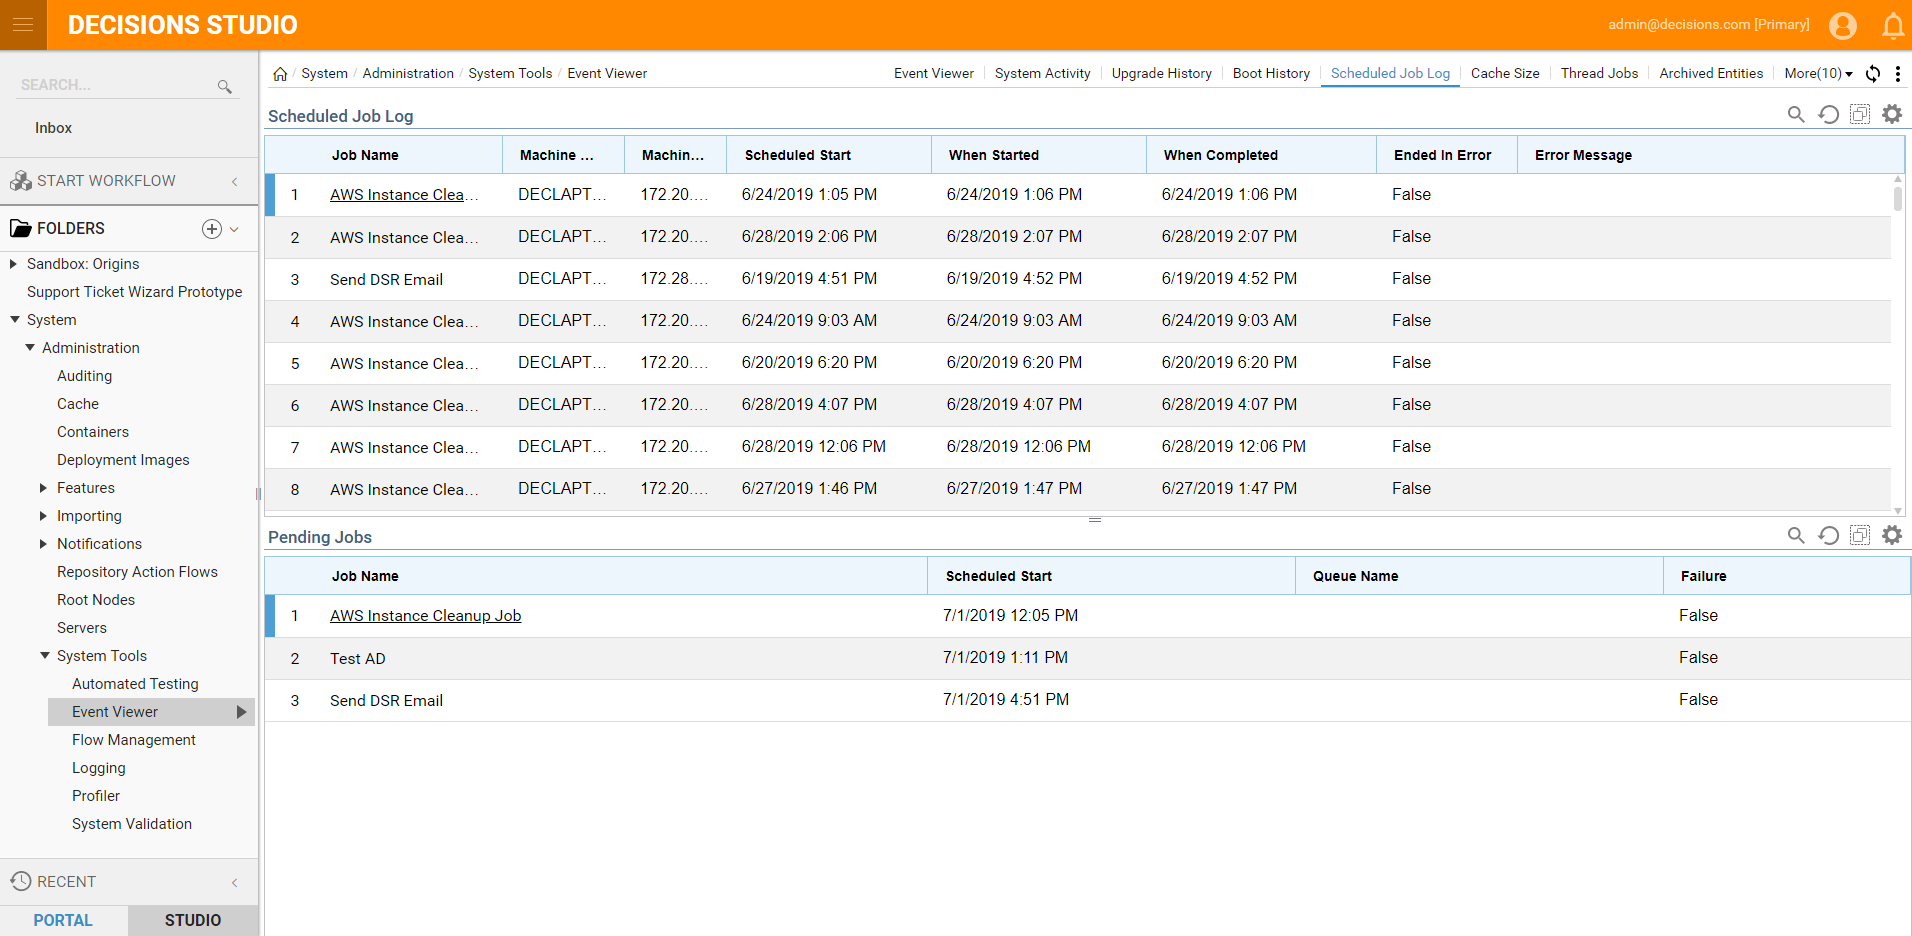Image resolution: width=1912 pixels, height=936 pixels.
Task: Open the user profile avatar icon
Action: [1843, 25]
